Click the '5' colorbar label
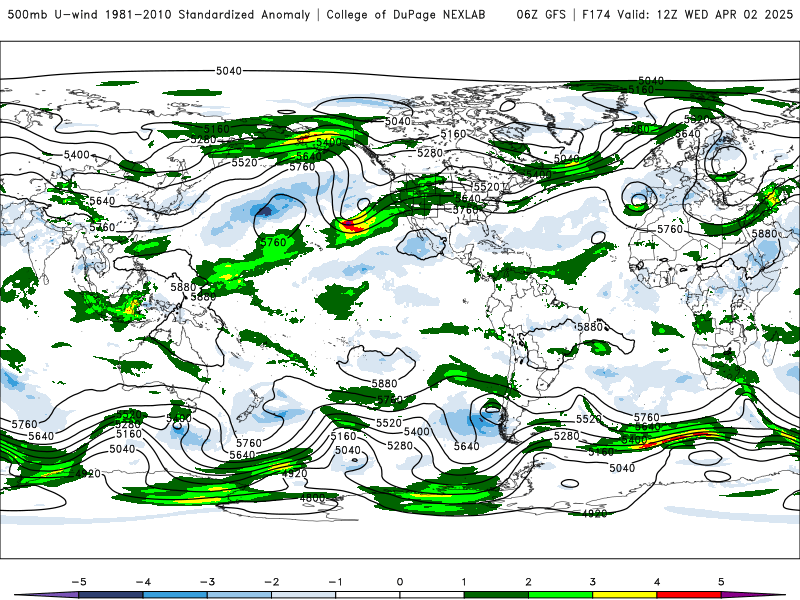 (721, 582)
